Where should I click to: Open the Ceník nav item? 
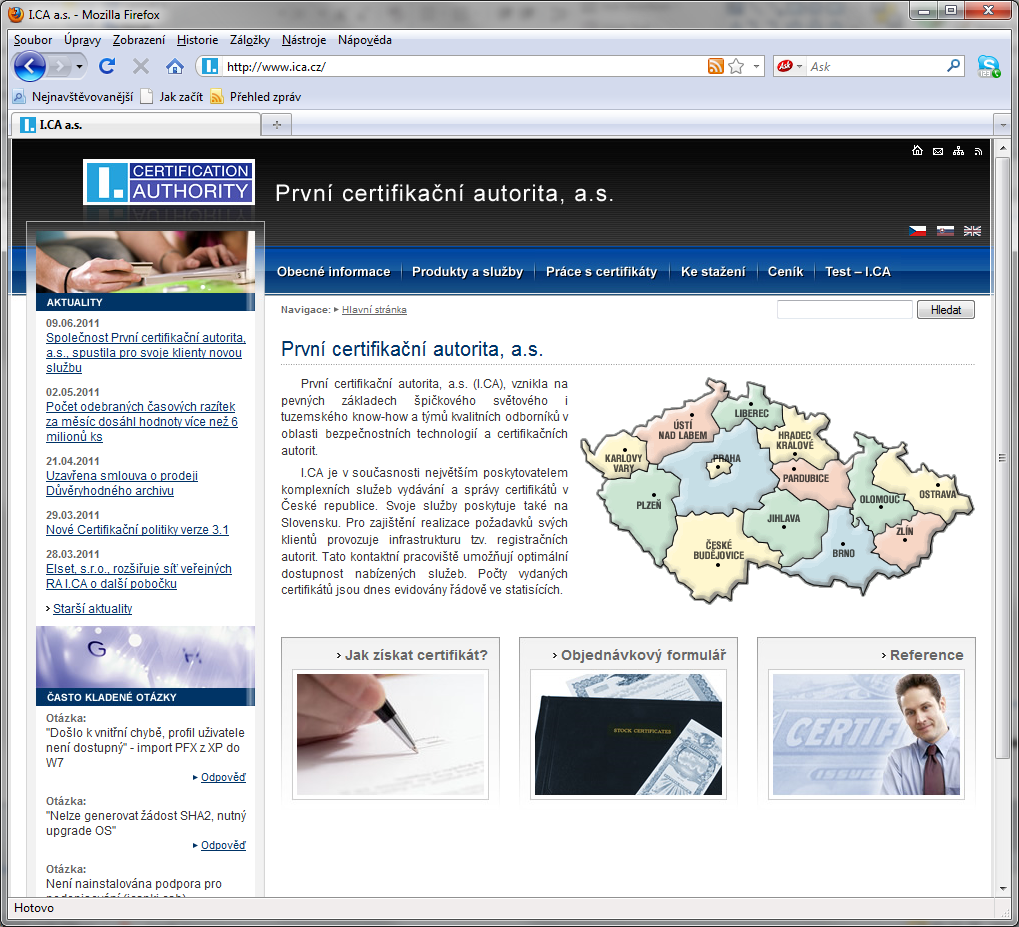[x=785, y=272]
